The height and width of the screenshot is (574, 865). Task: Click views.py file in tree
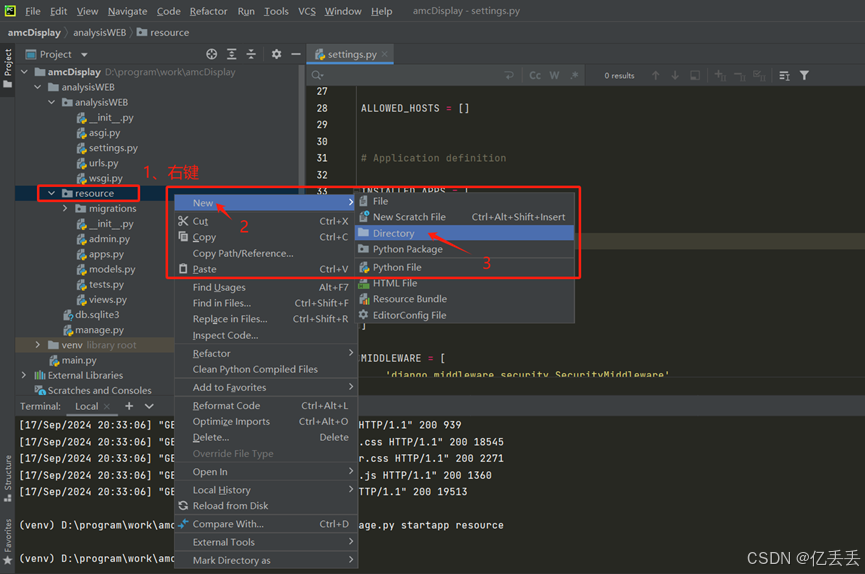coord(102,300)
